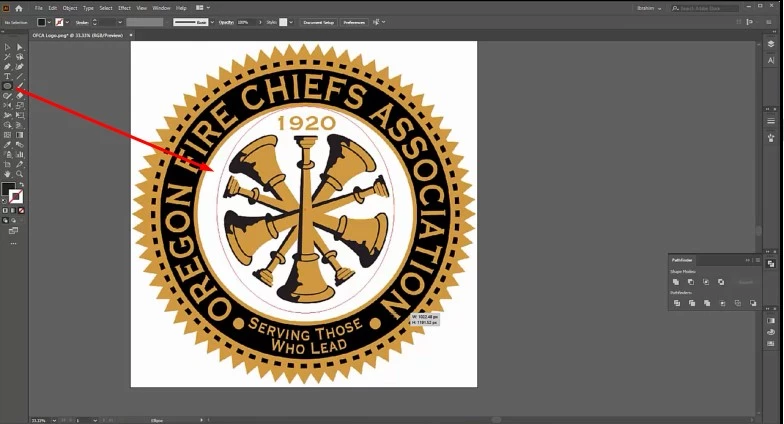Select the Symbol Sprayer tool
Viewport: 784px width, 424px height.
7,154
